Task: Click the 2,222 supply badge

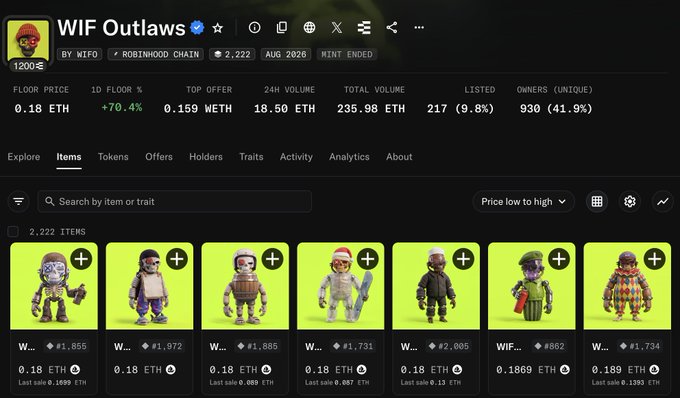Action: [232, 54]
